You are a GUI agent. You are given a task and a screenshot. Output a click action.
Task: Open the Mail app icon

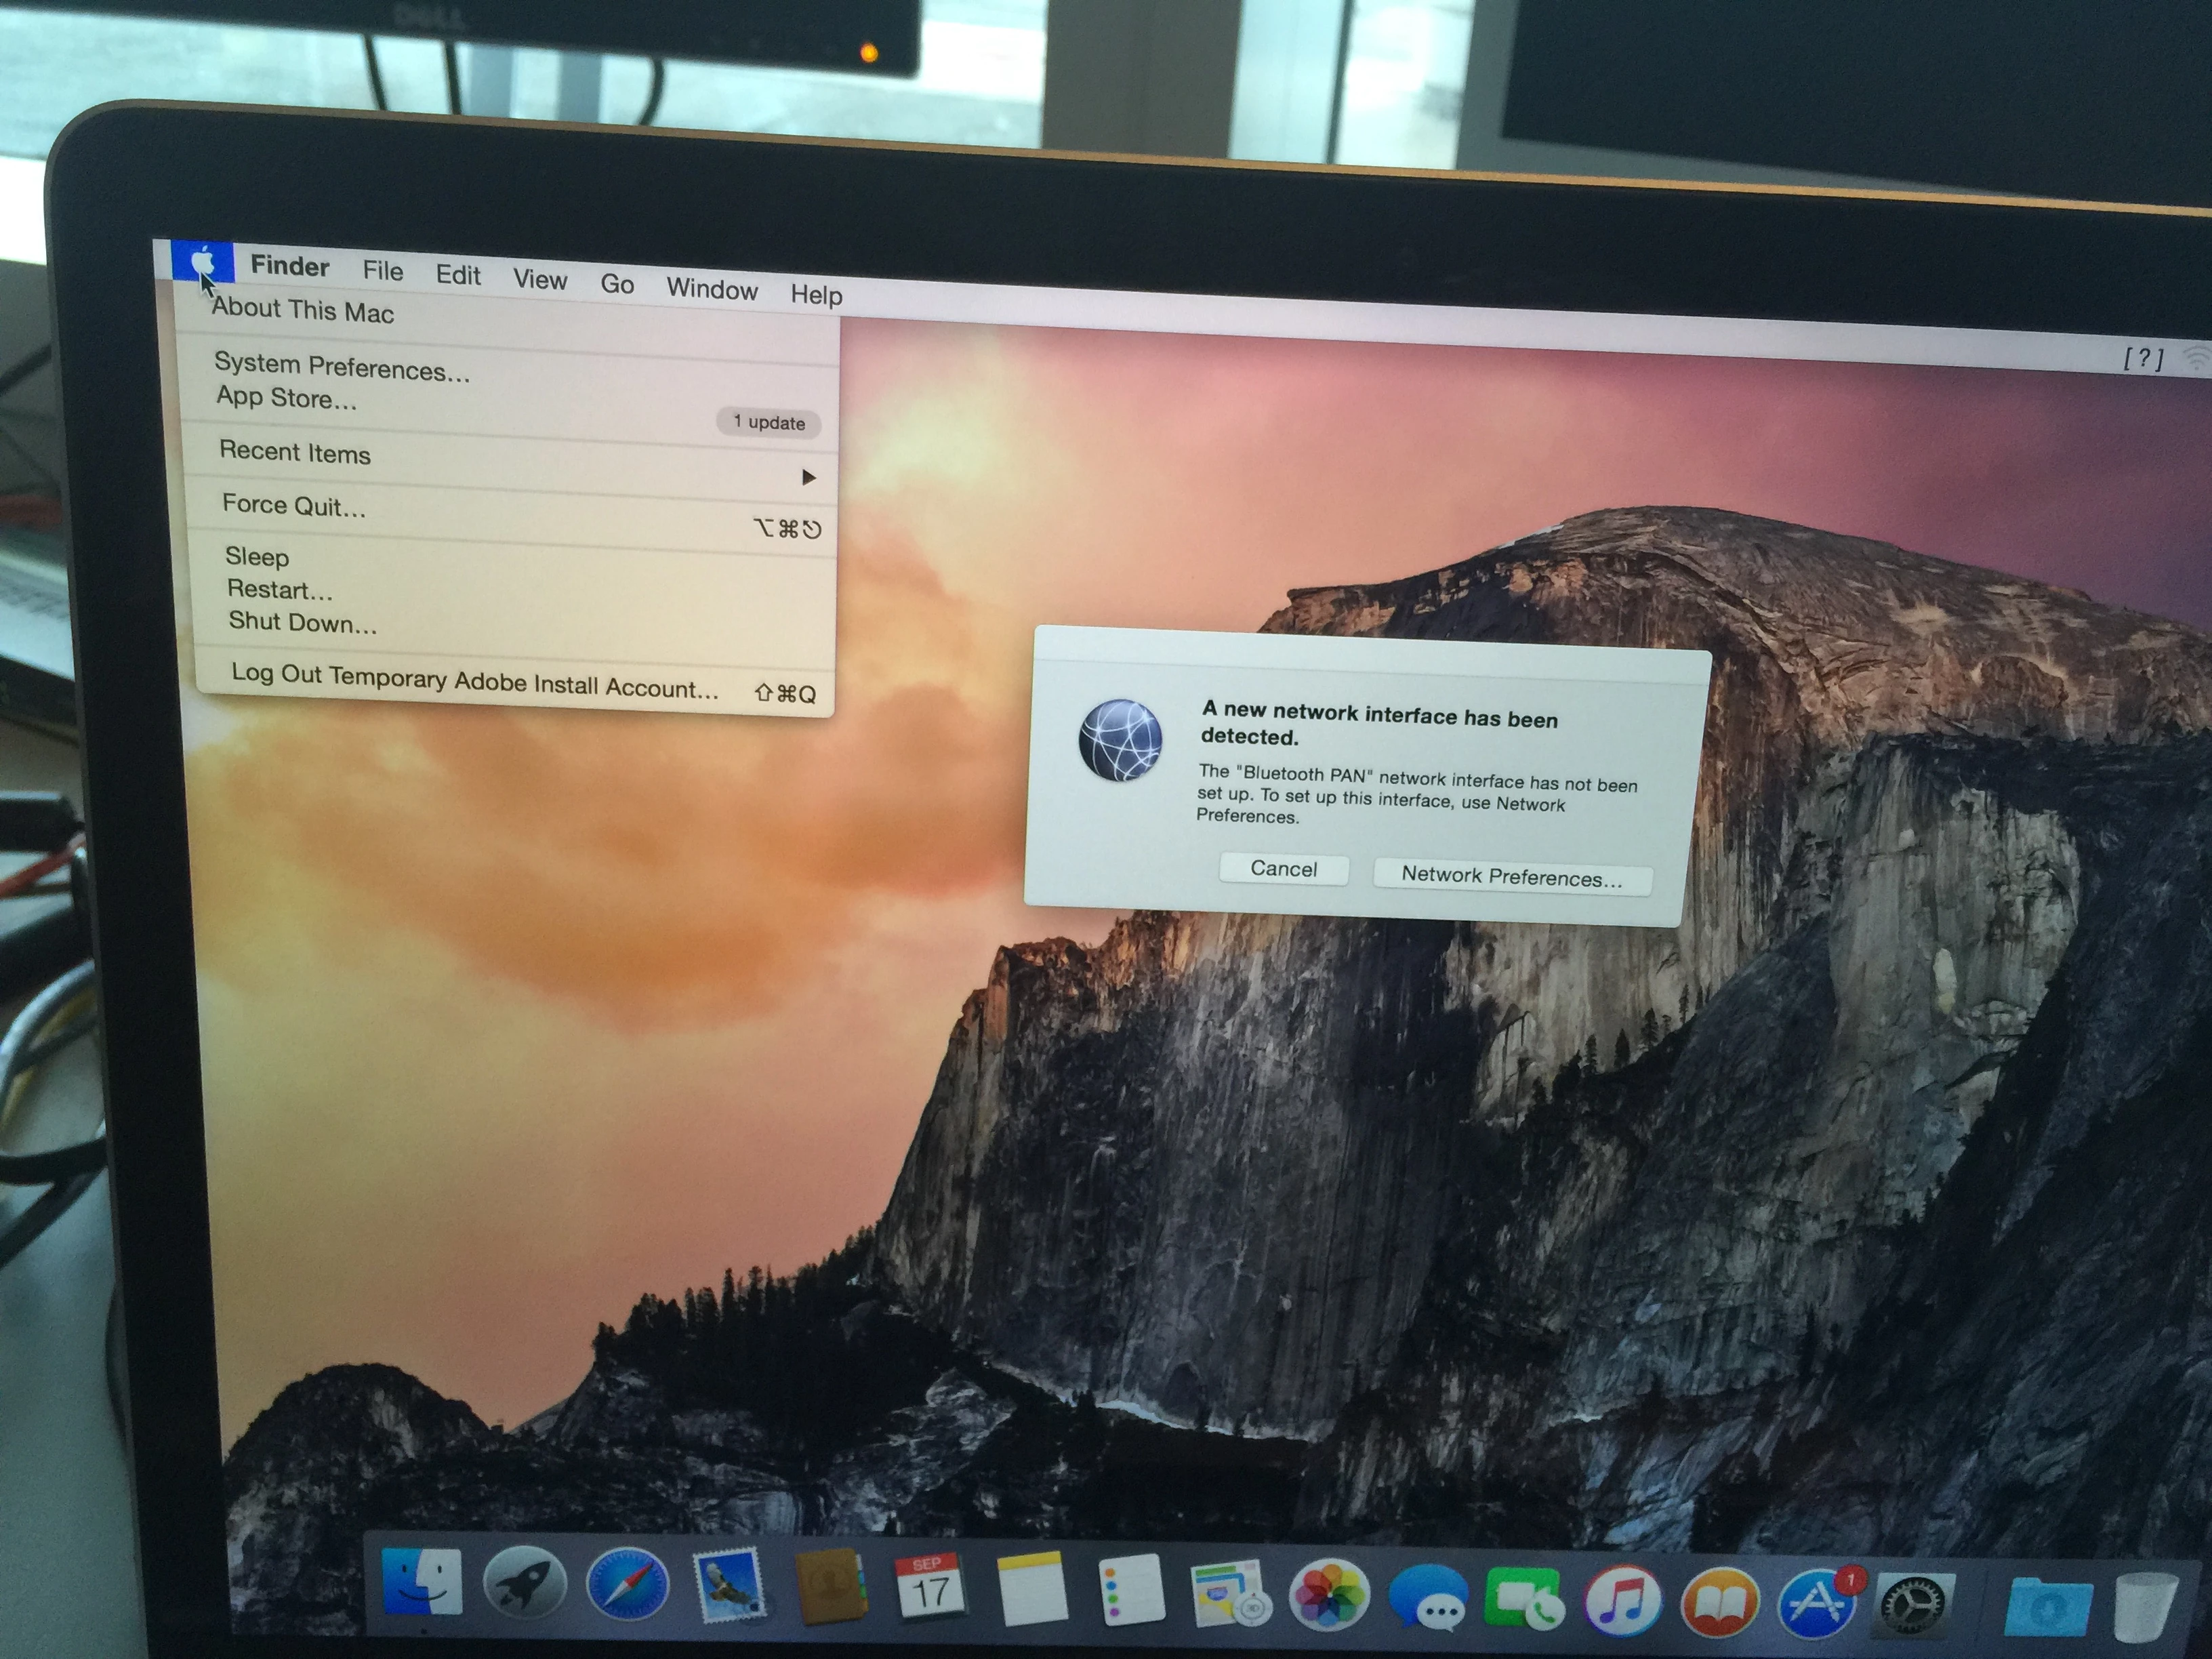click(x=728, y=1585)
